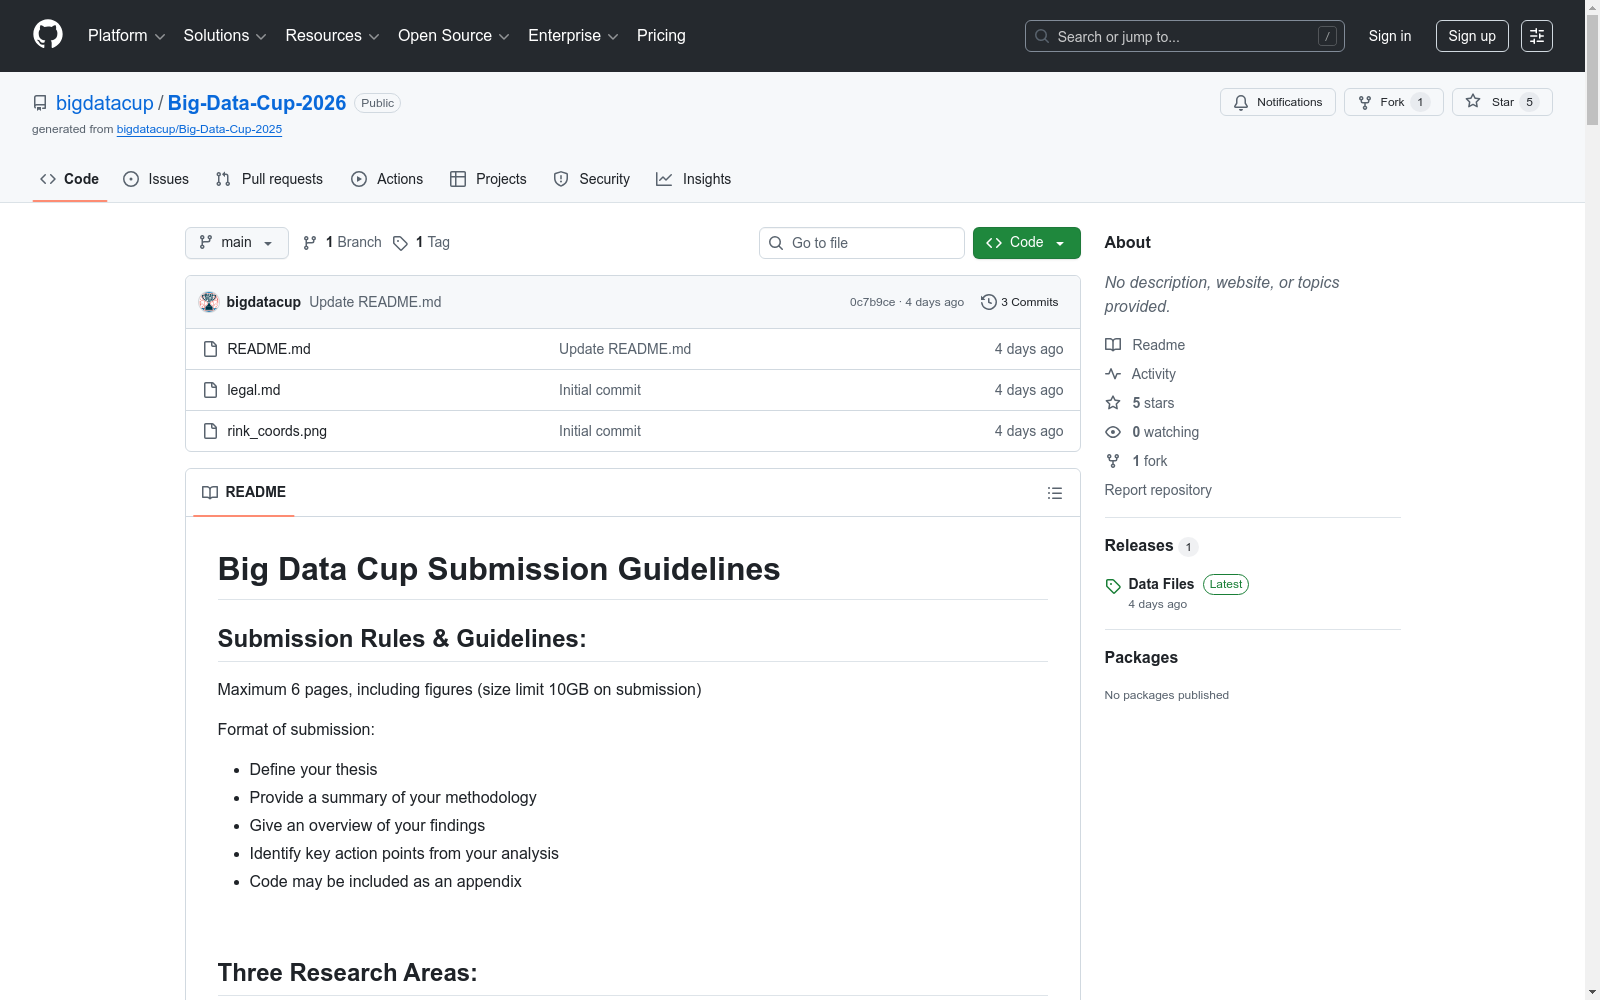Image resolution: width=1600 pixels, height=1000 pixels.
Task: Open the Projects tab
Action: pos(488,179)
